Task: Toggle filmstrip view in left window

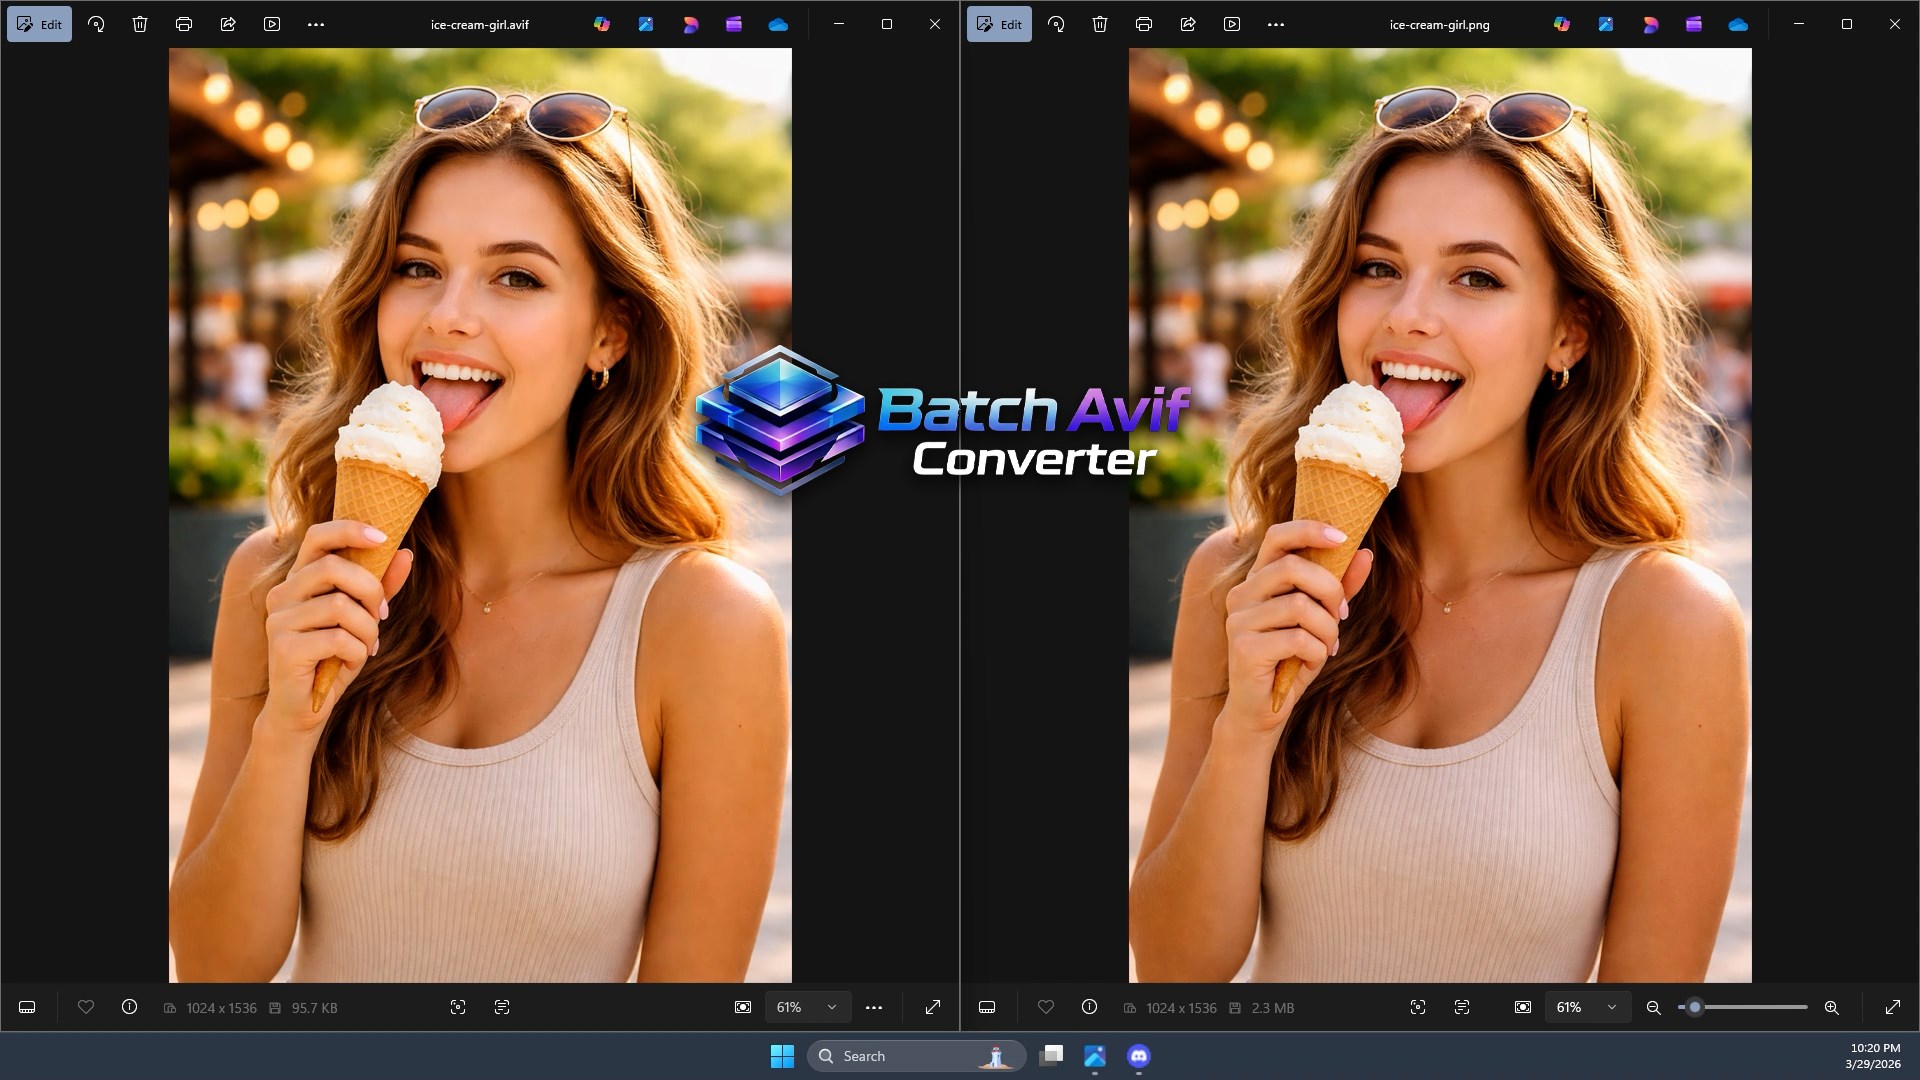Action: (27, 1007)
